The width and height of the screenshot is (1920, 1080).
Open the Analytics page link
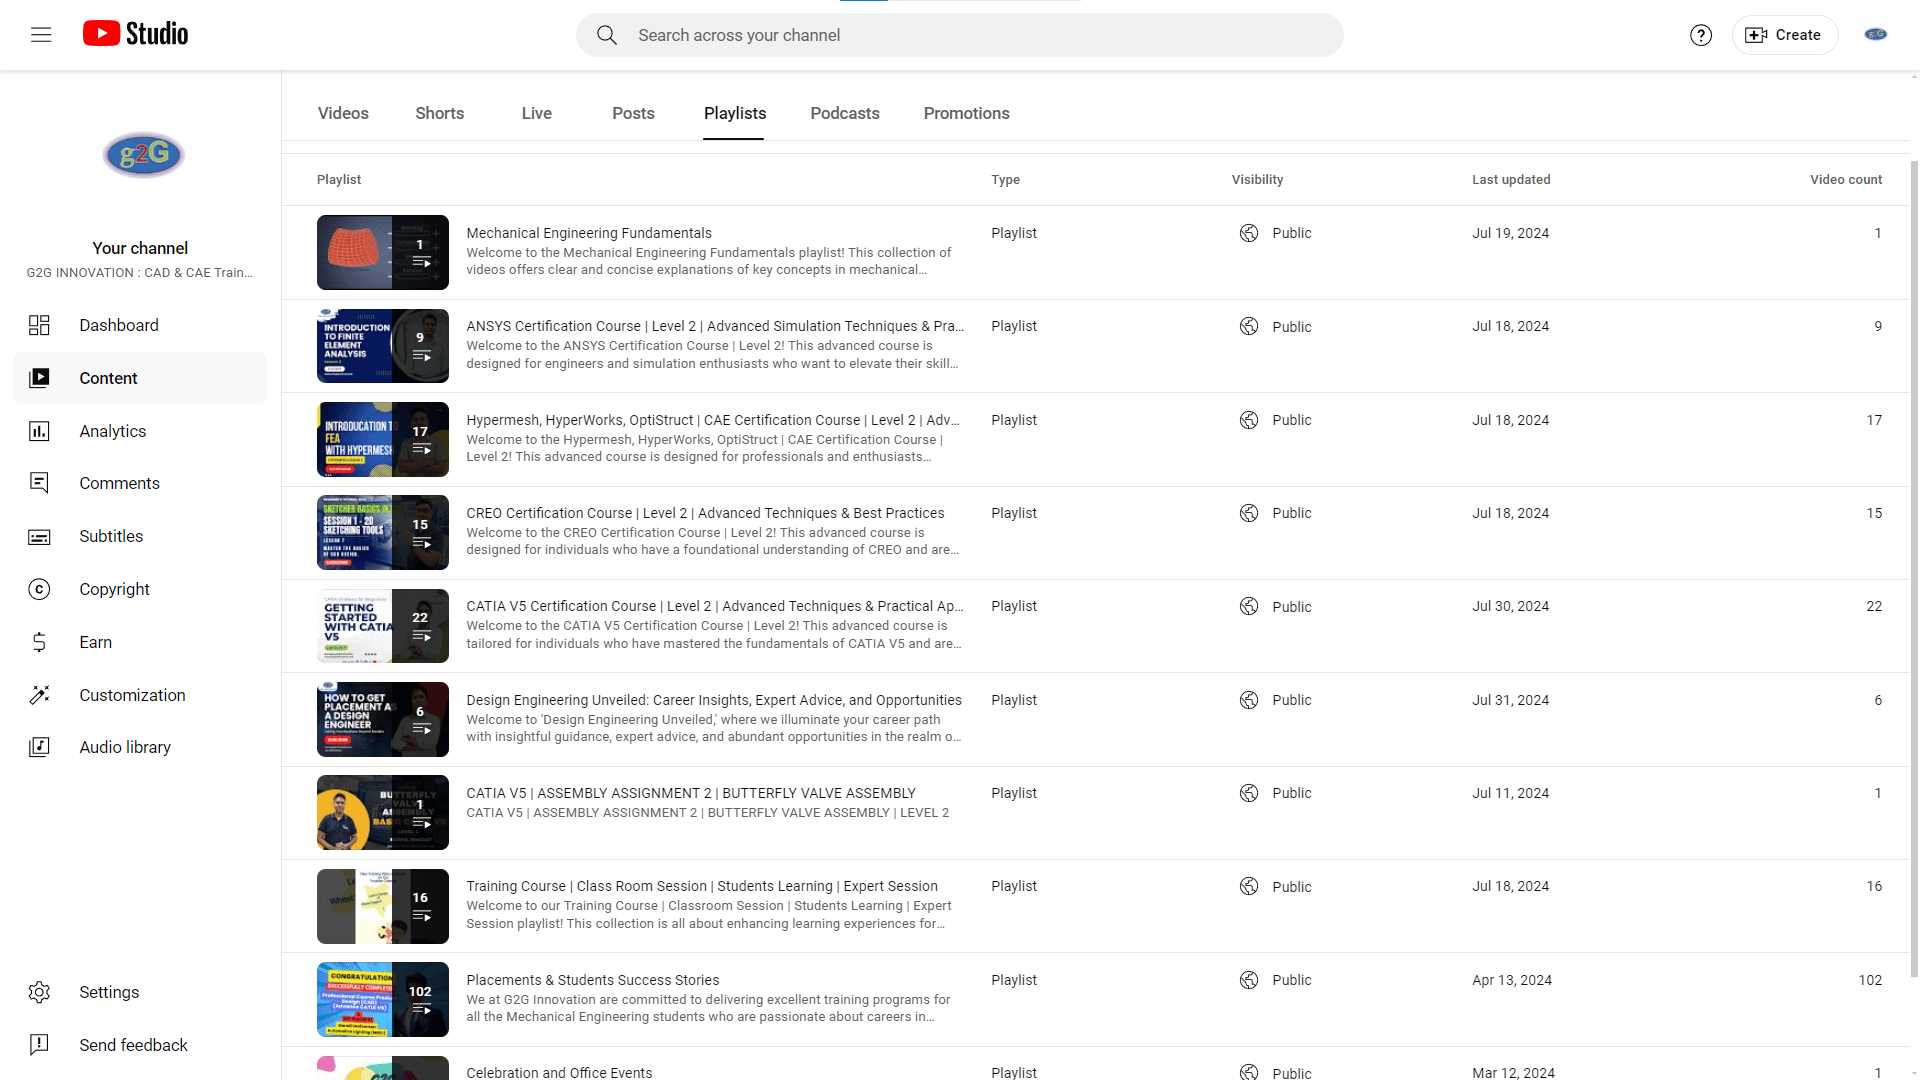tap(140, 431)
